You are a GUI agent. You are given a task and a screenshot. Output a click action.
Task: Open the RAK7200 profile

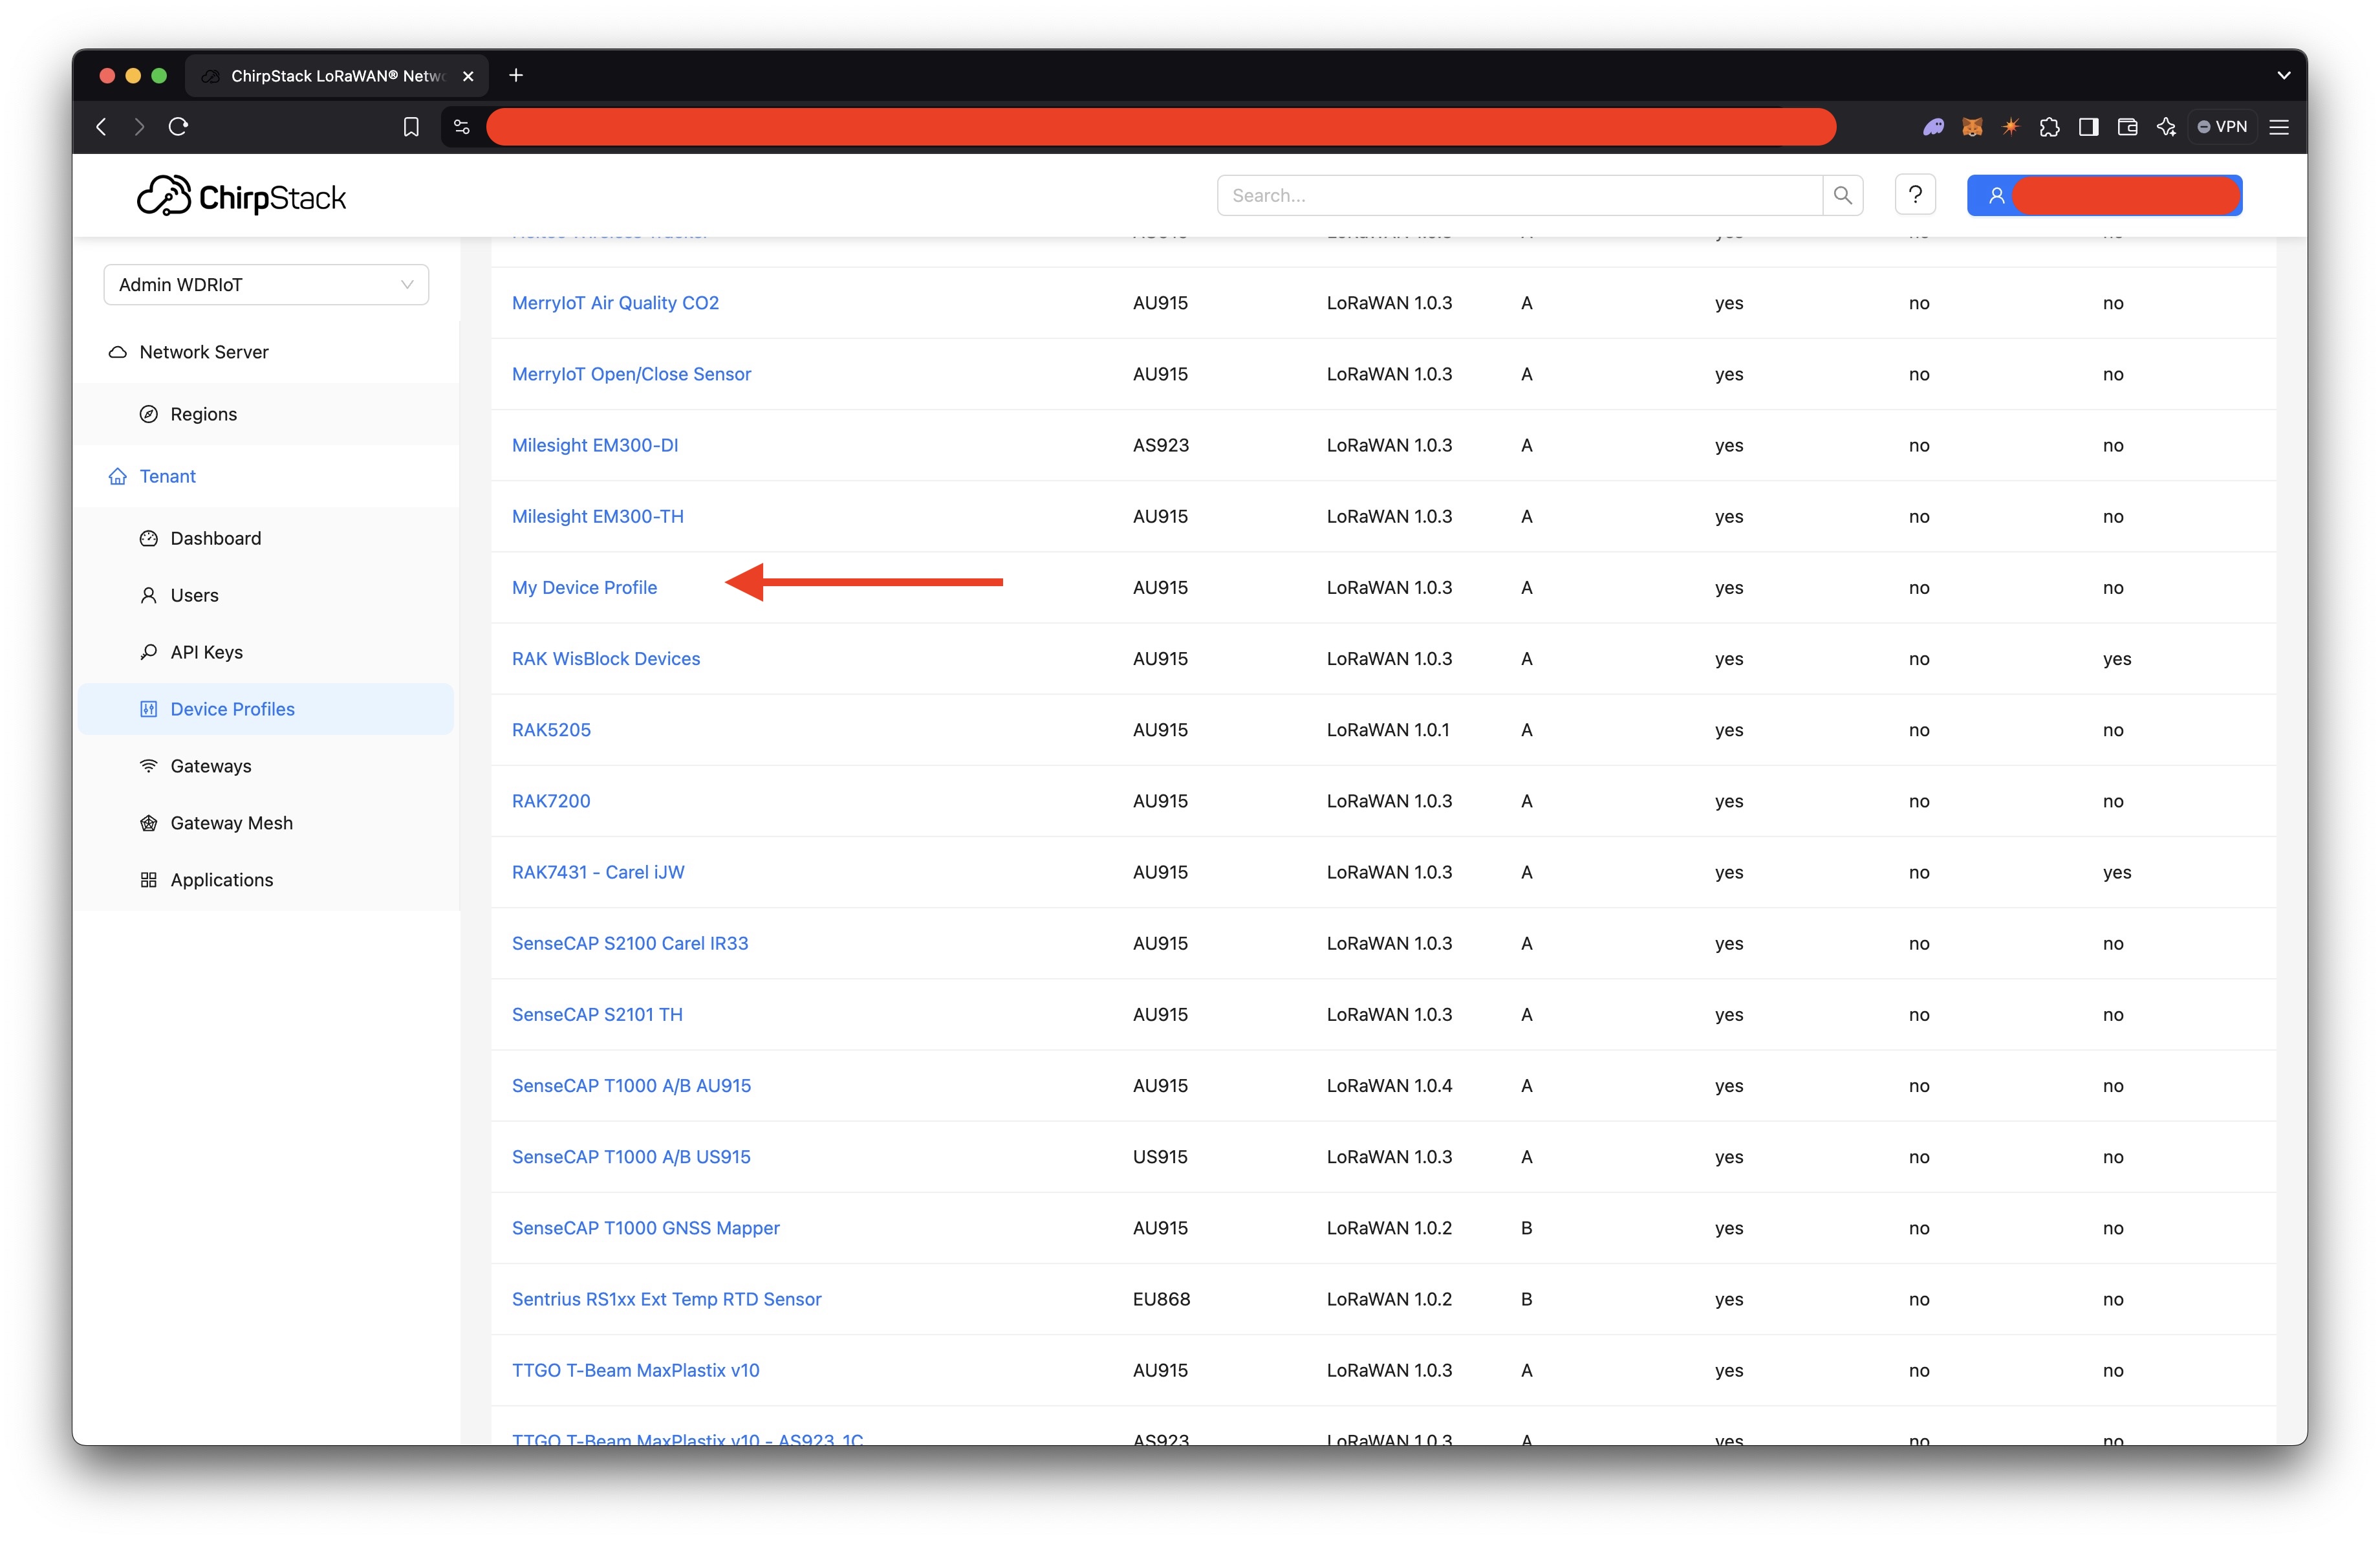click(551, 801)
